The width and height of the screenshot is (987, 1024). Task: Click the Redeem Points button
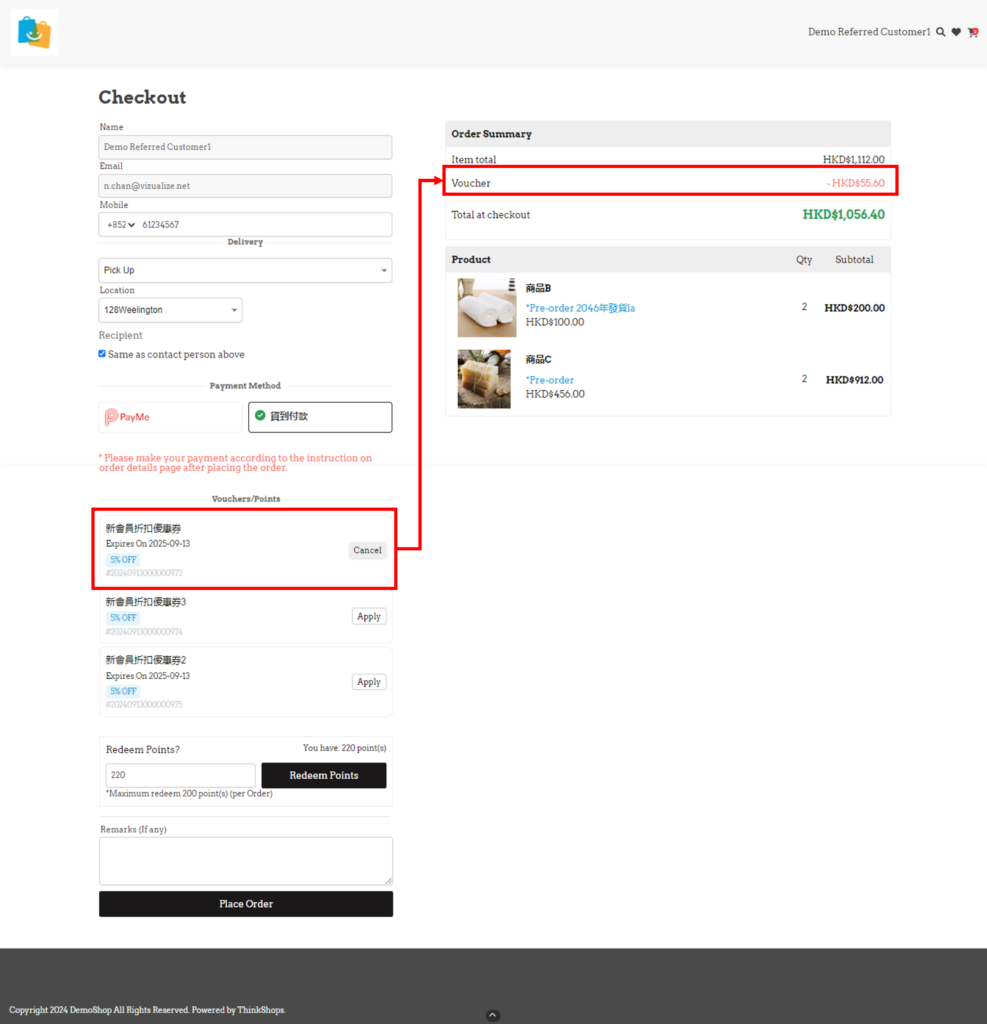pyautogui.click(x=323, y=775)
